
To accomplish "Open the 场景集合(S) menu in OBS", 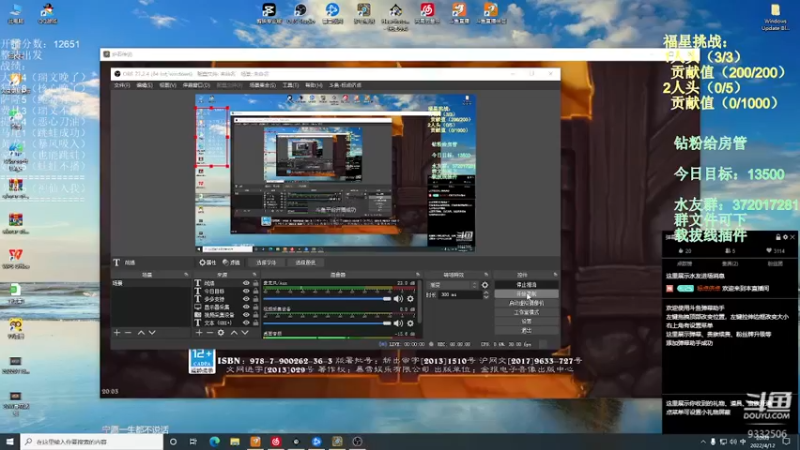I will point(263,85).
